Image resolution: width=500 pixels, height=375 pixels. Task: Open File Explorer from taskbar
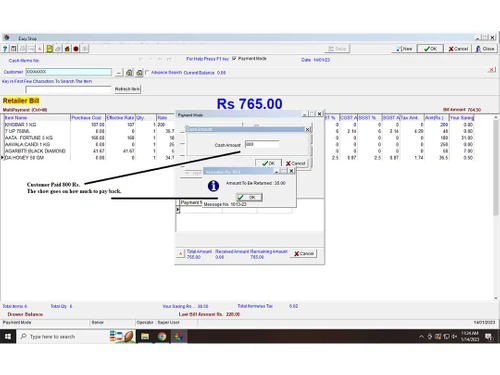pos(145,337)
